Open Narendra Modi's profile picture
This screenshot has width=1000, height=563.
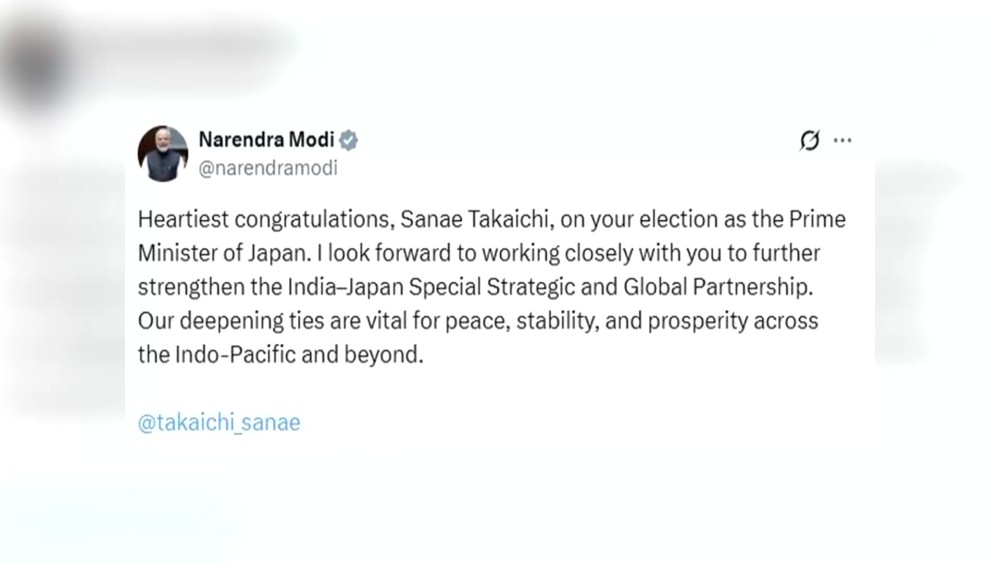pyautogui.click(x=163, y=153)
